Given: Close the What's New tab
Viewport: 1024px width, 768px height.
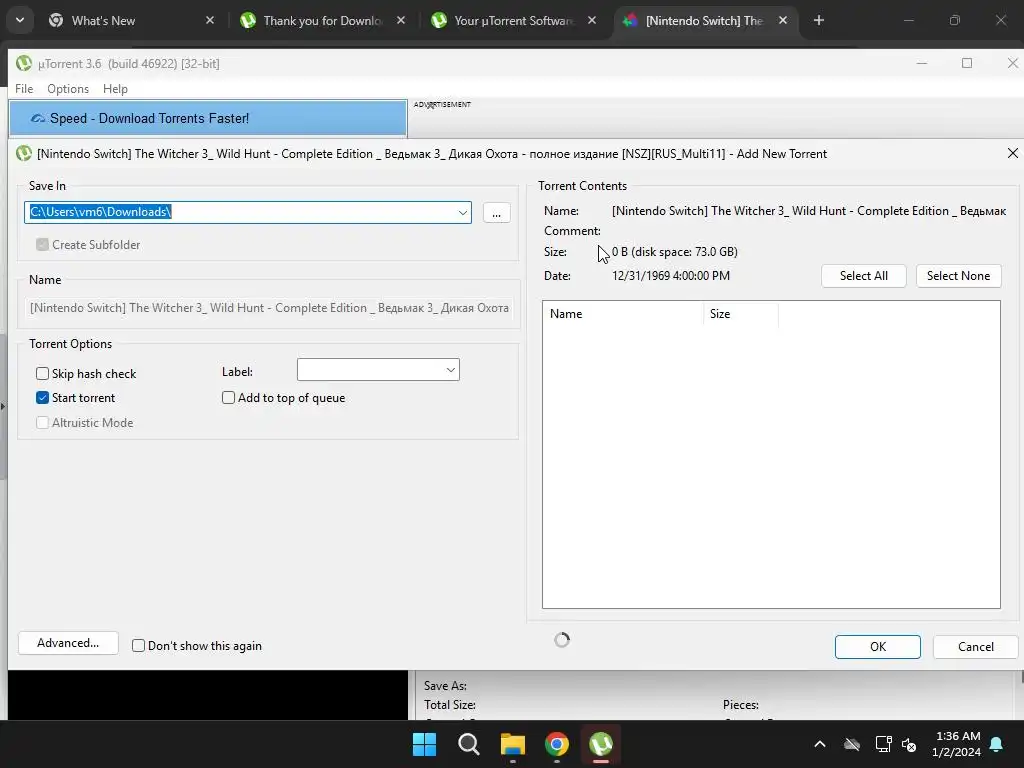Looking at the screenshot, I should tap(210, 20).
